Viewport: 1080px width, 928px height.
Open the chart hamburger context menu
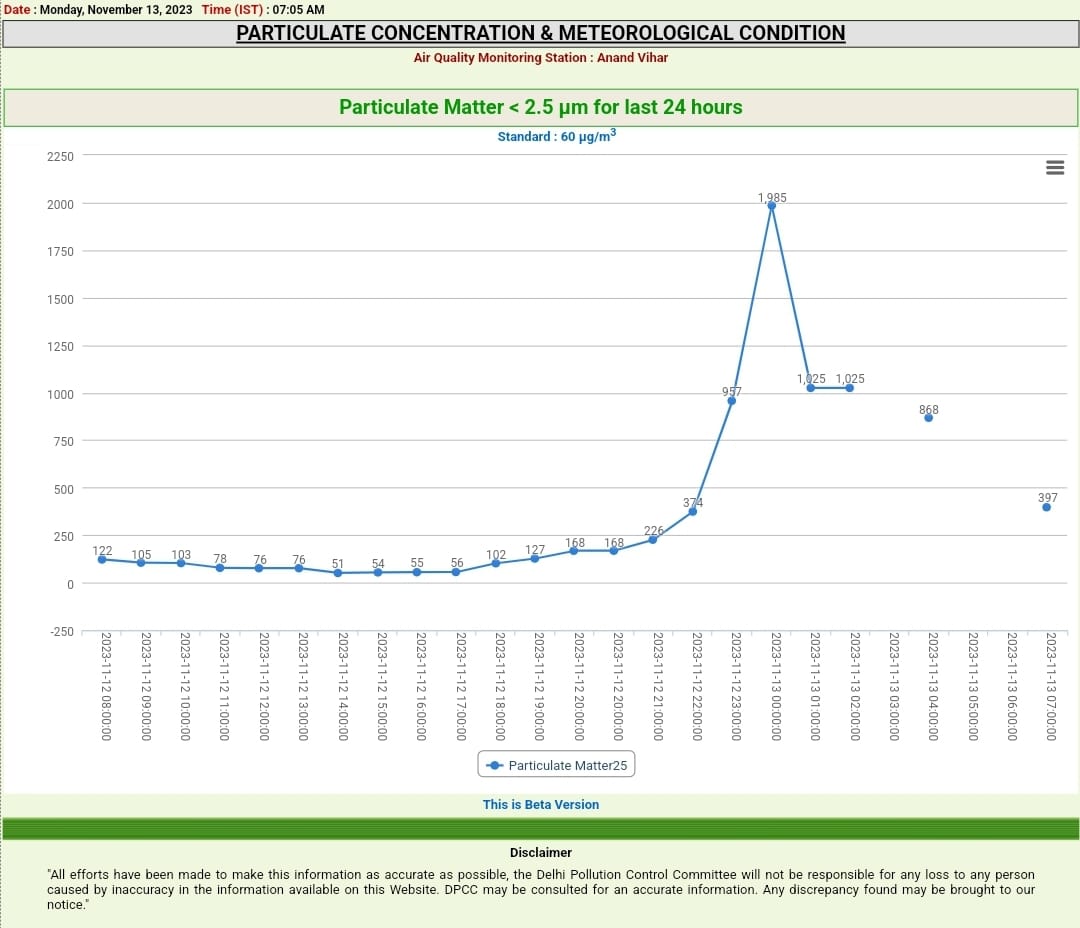(x=1054, y=167)
